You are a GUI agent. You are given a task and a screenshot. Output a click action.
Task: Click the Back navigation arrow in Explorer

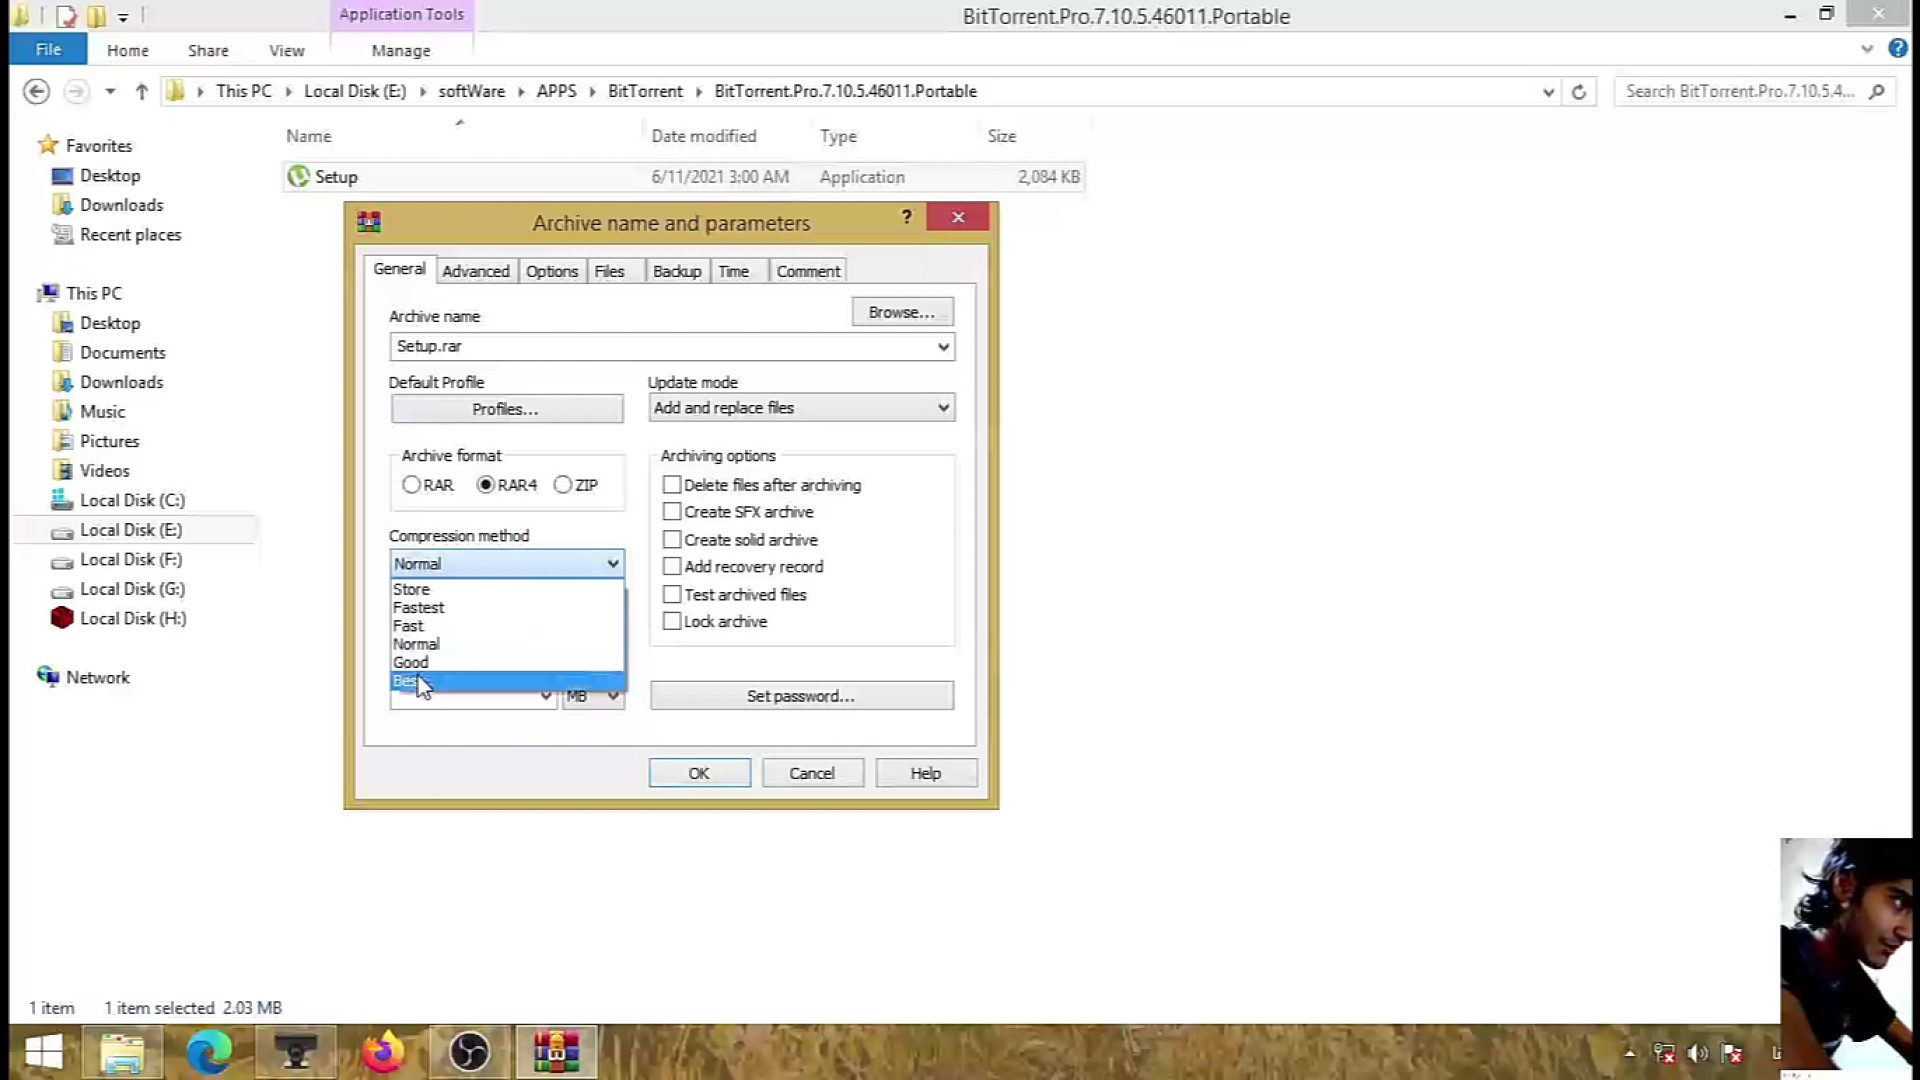point(36,91)
